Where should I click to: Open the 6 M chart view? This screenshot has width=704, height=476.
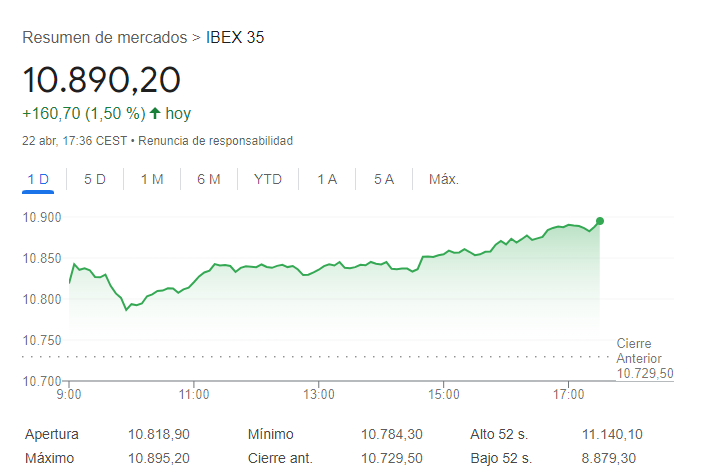pyautogui.click(x=209, y=179)
